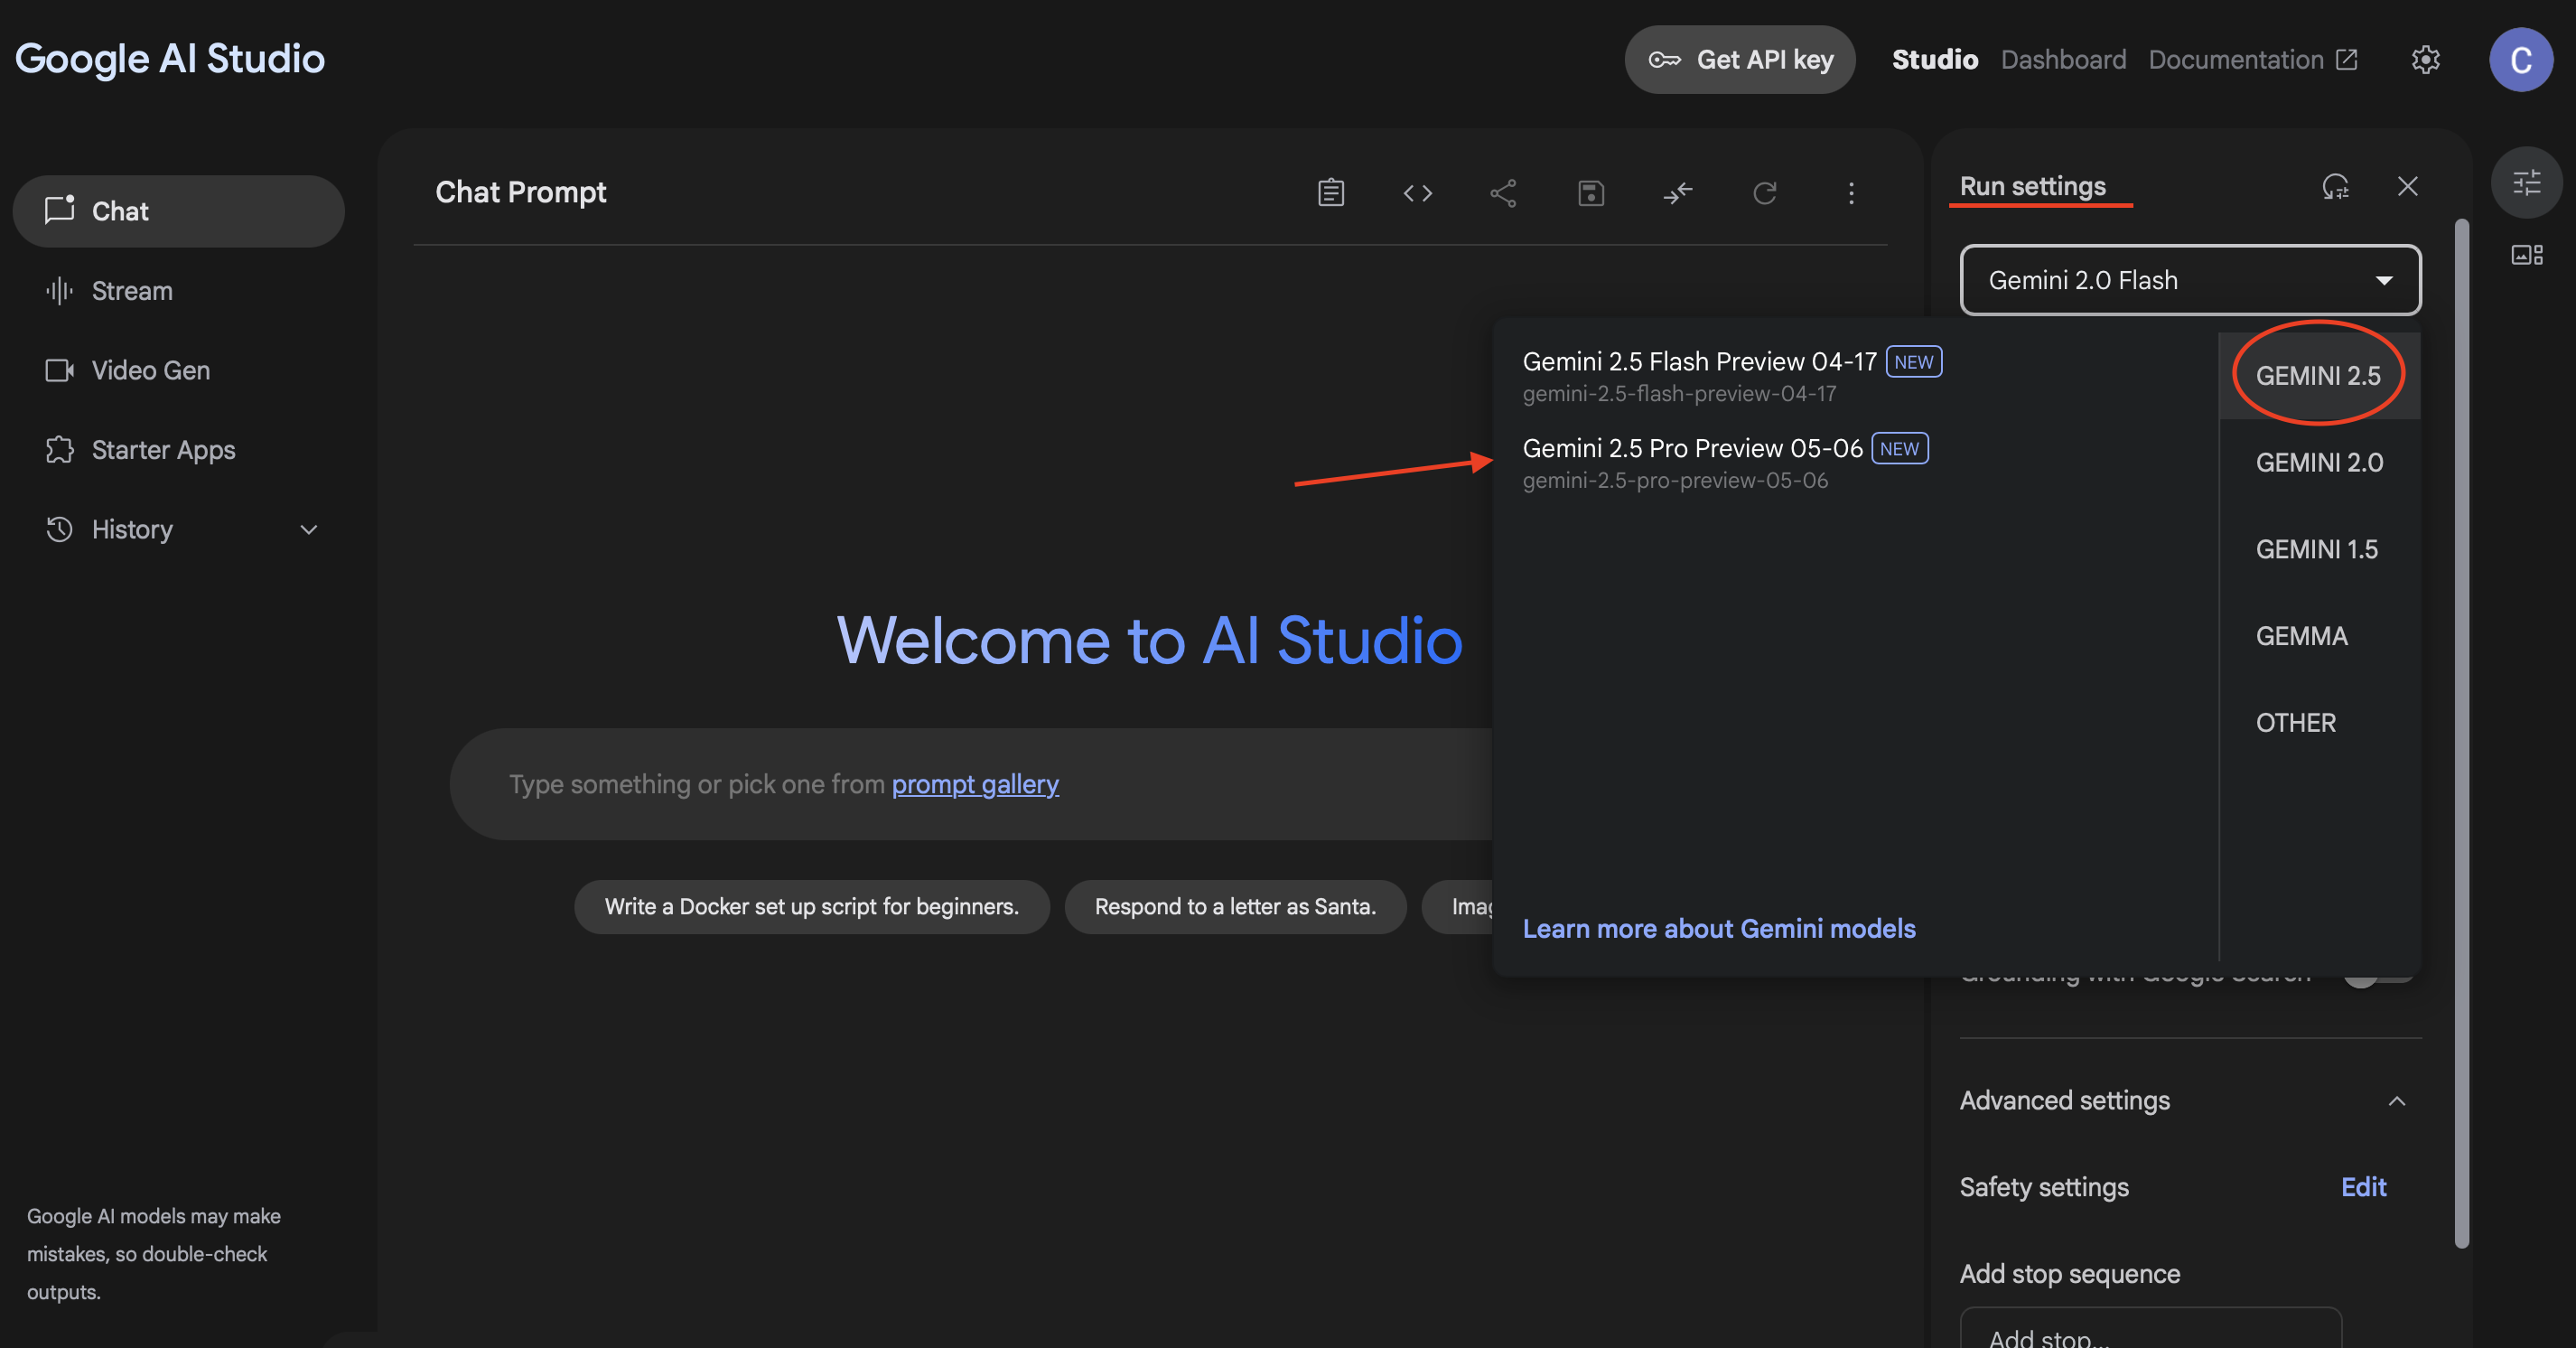Collapse the Advanced settings section
This screenshot has height=1348, width=2576.
coord(2396,1100)
